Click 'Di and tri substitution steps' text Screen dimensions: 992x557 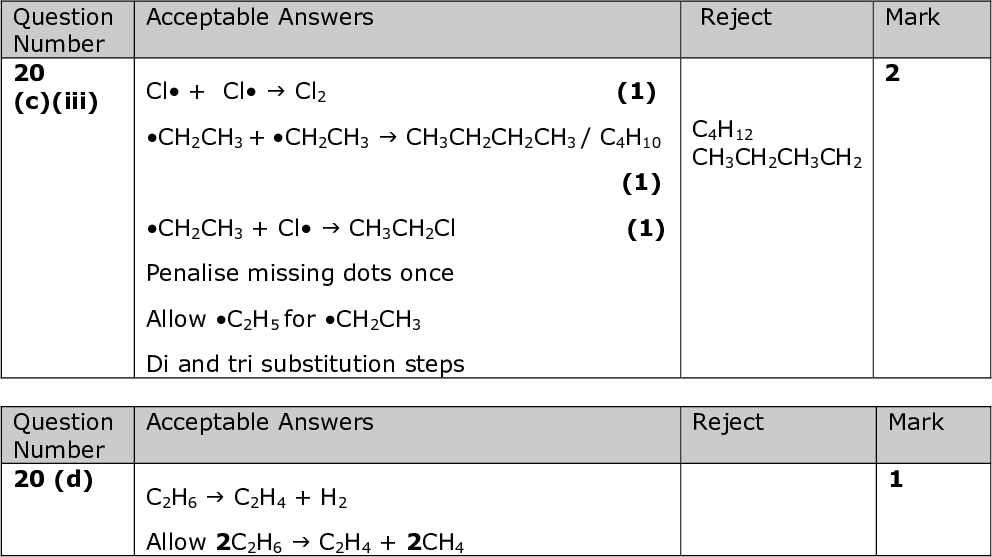[305, 364]
